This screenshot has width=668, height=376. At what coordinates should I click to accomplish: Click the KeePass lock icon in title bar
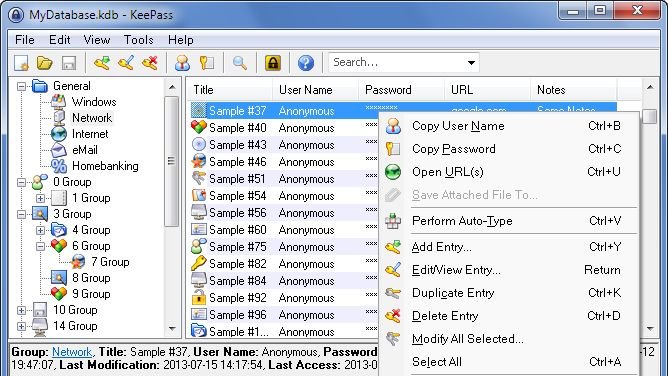(x=16, y=14)
